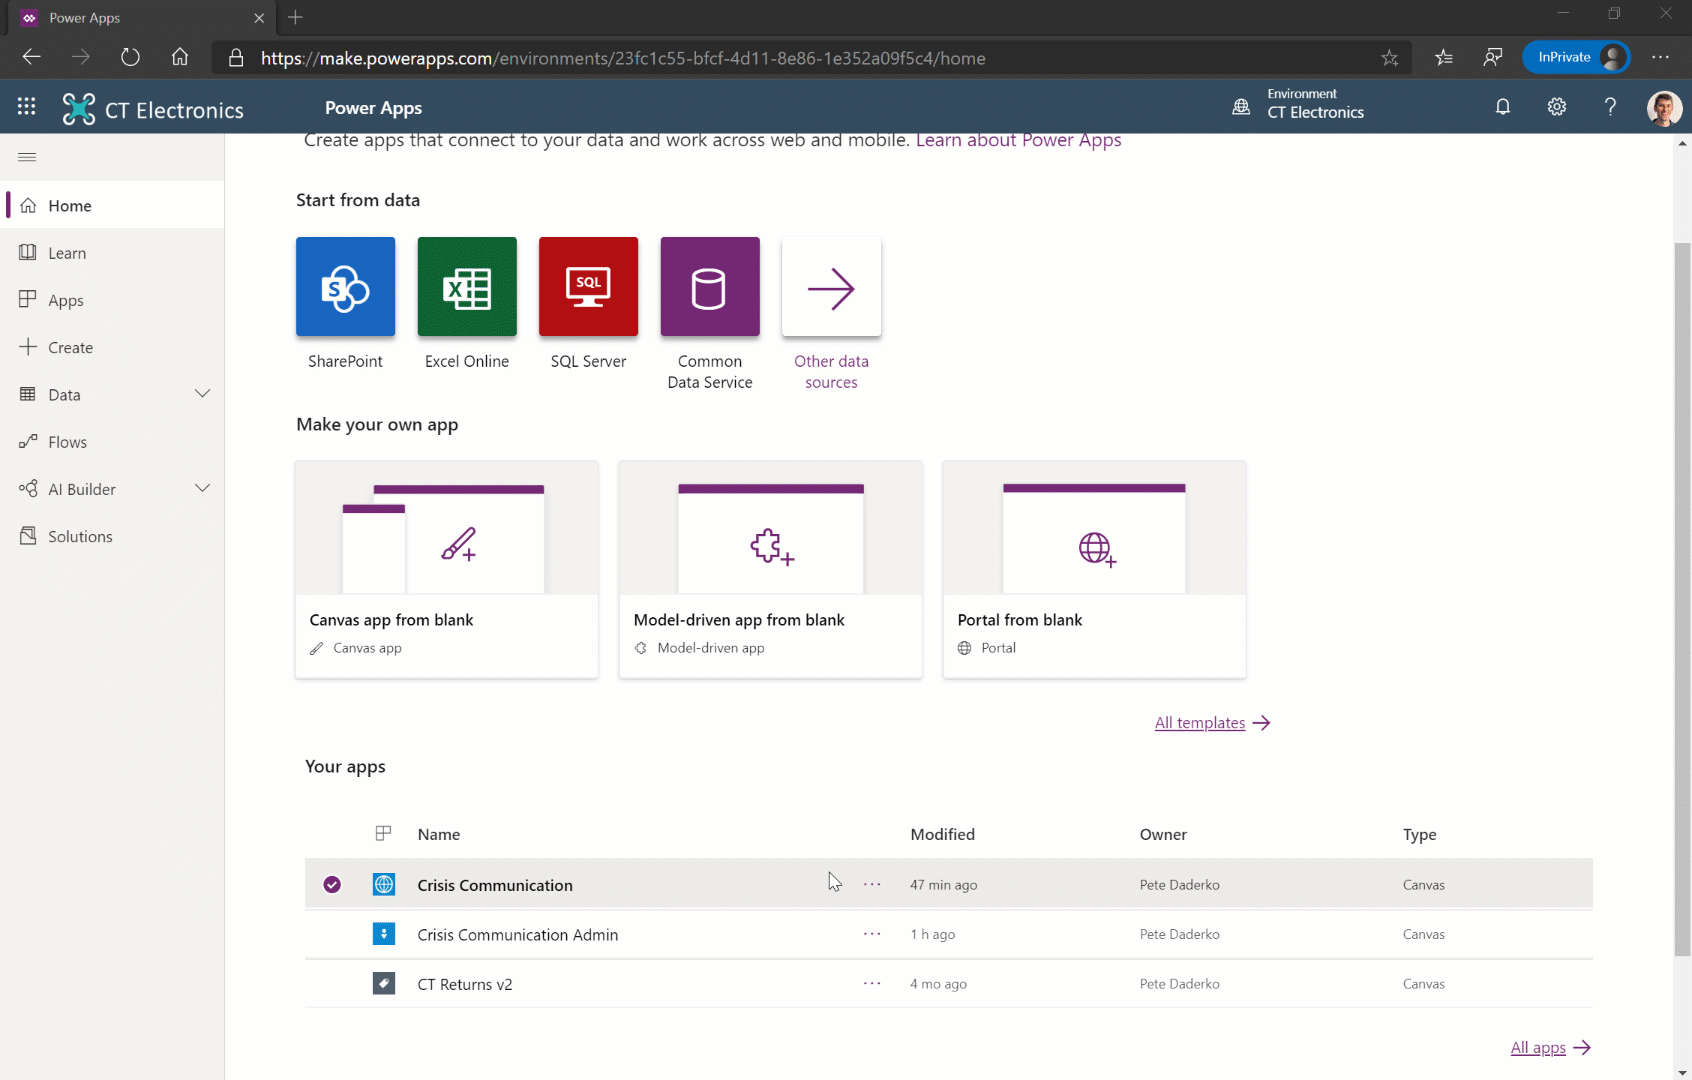Click the site lock icon in address bar
The image size is (1692, 1080).
pyautogui.click(x=236, y=58)
